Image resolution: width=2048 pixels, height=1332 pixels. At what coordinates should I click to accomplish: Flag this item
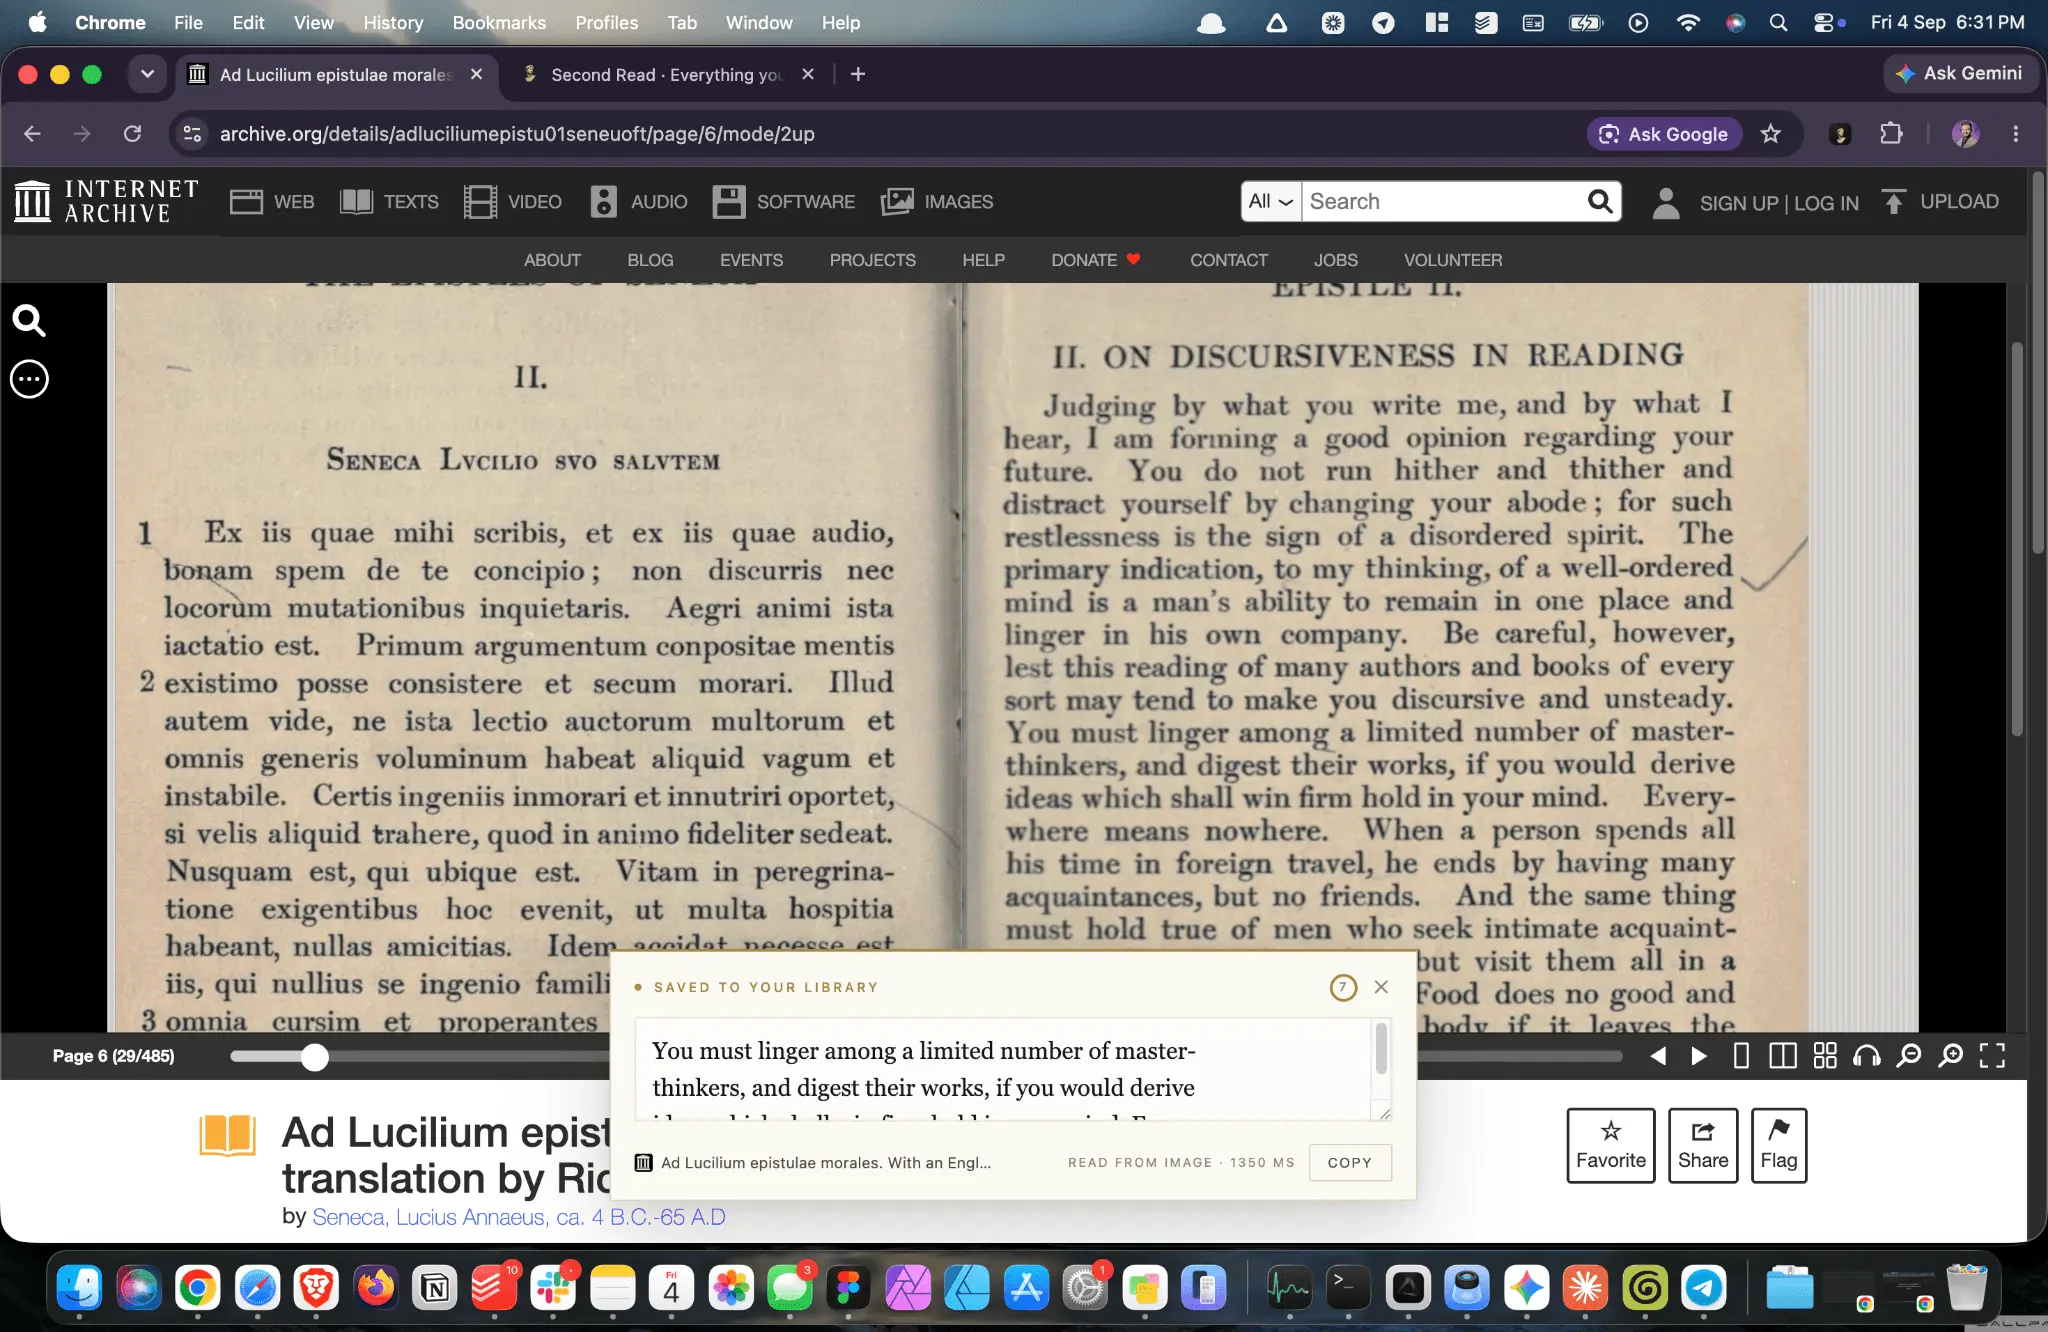pyautogui.click(x=1779, y=1145)
